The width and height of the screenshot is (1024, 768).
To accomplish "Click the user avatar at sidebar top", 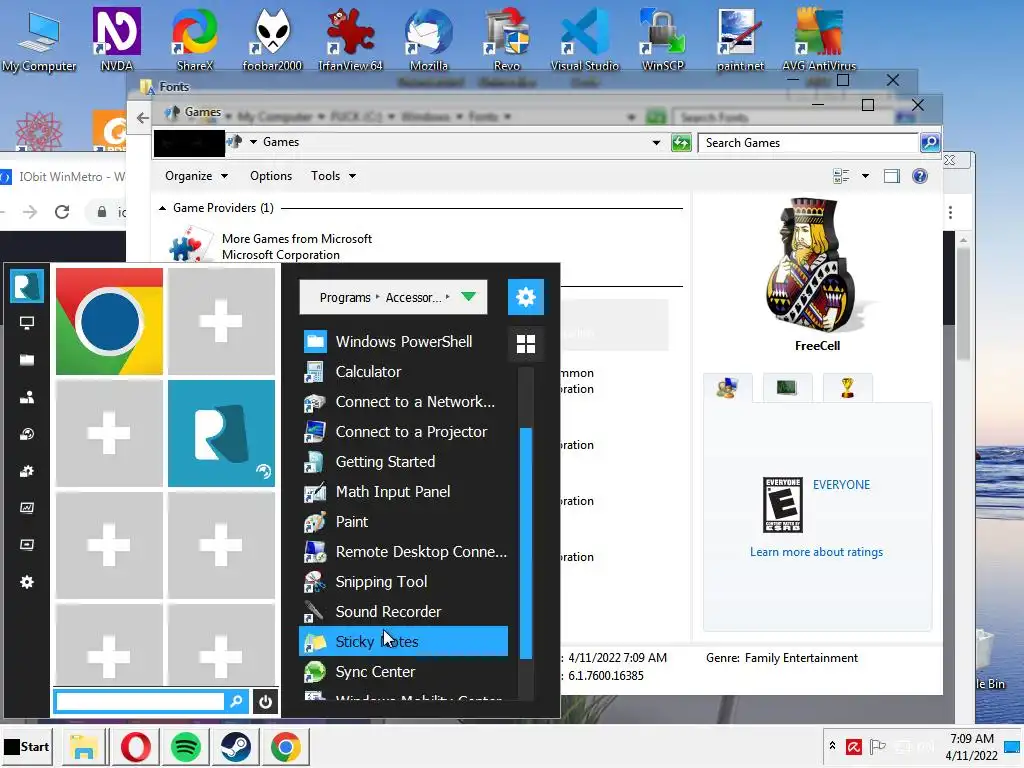I will pos(27,286).
